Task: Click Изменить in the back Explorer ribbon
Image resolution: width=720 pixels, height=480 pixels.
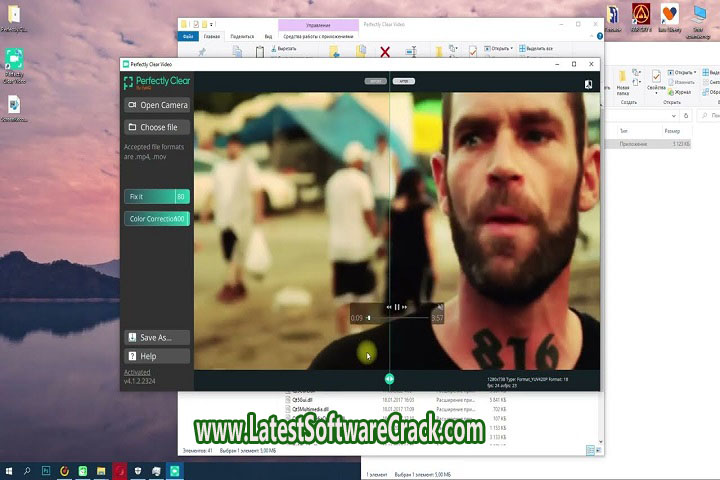Action: pos(681,82)
